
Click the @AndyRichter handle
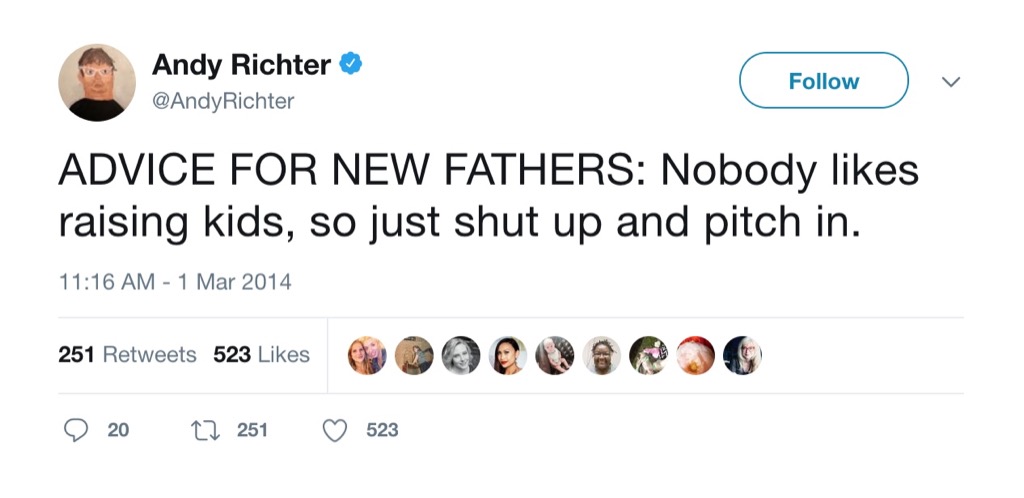[223, 101]
